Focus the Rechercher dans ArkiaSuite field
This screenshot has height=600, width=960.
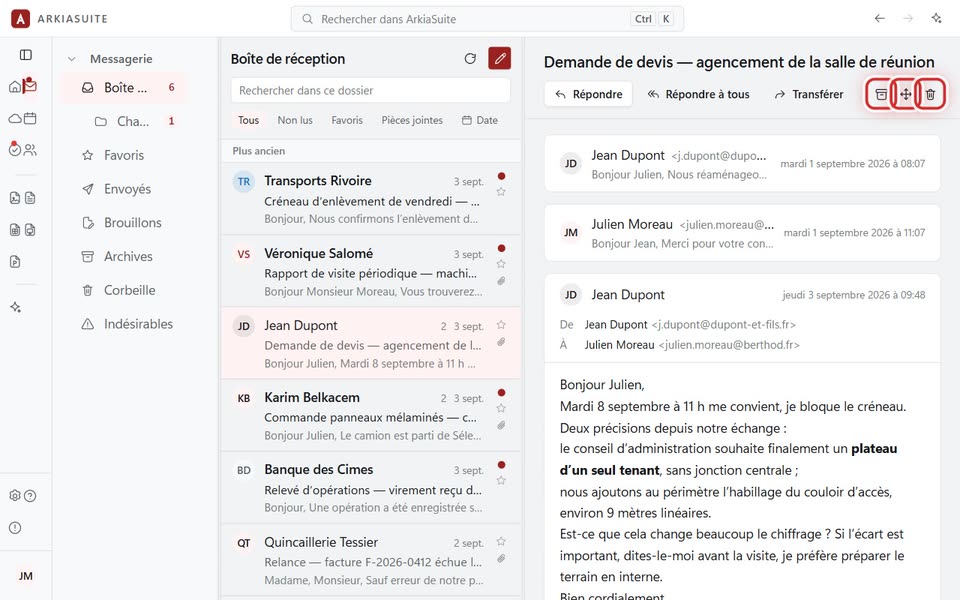[x=487, y=19]
